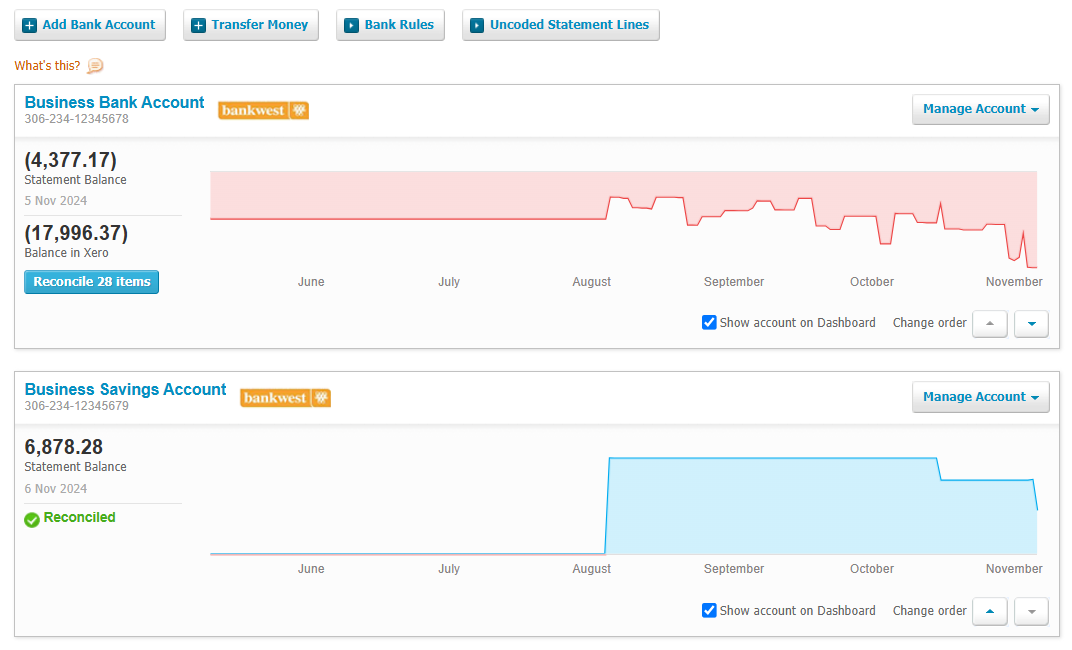Uncheck Show account on Dashboard for Business Bank Account

coord(709,323)
